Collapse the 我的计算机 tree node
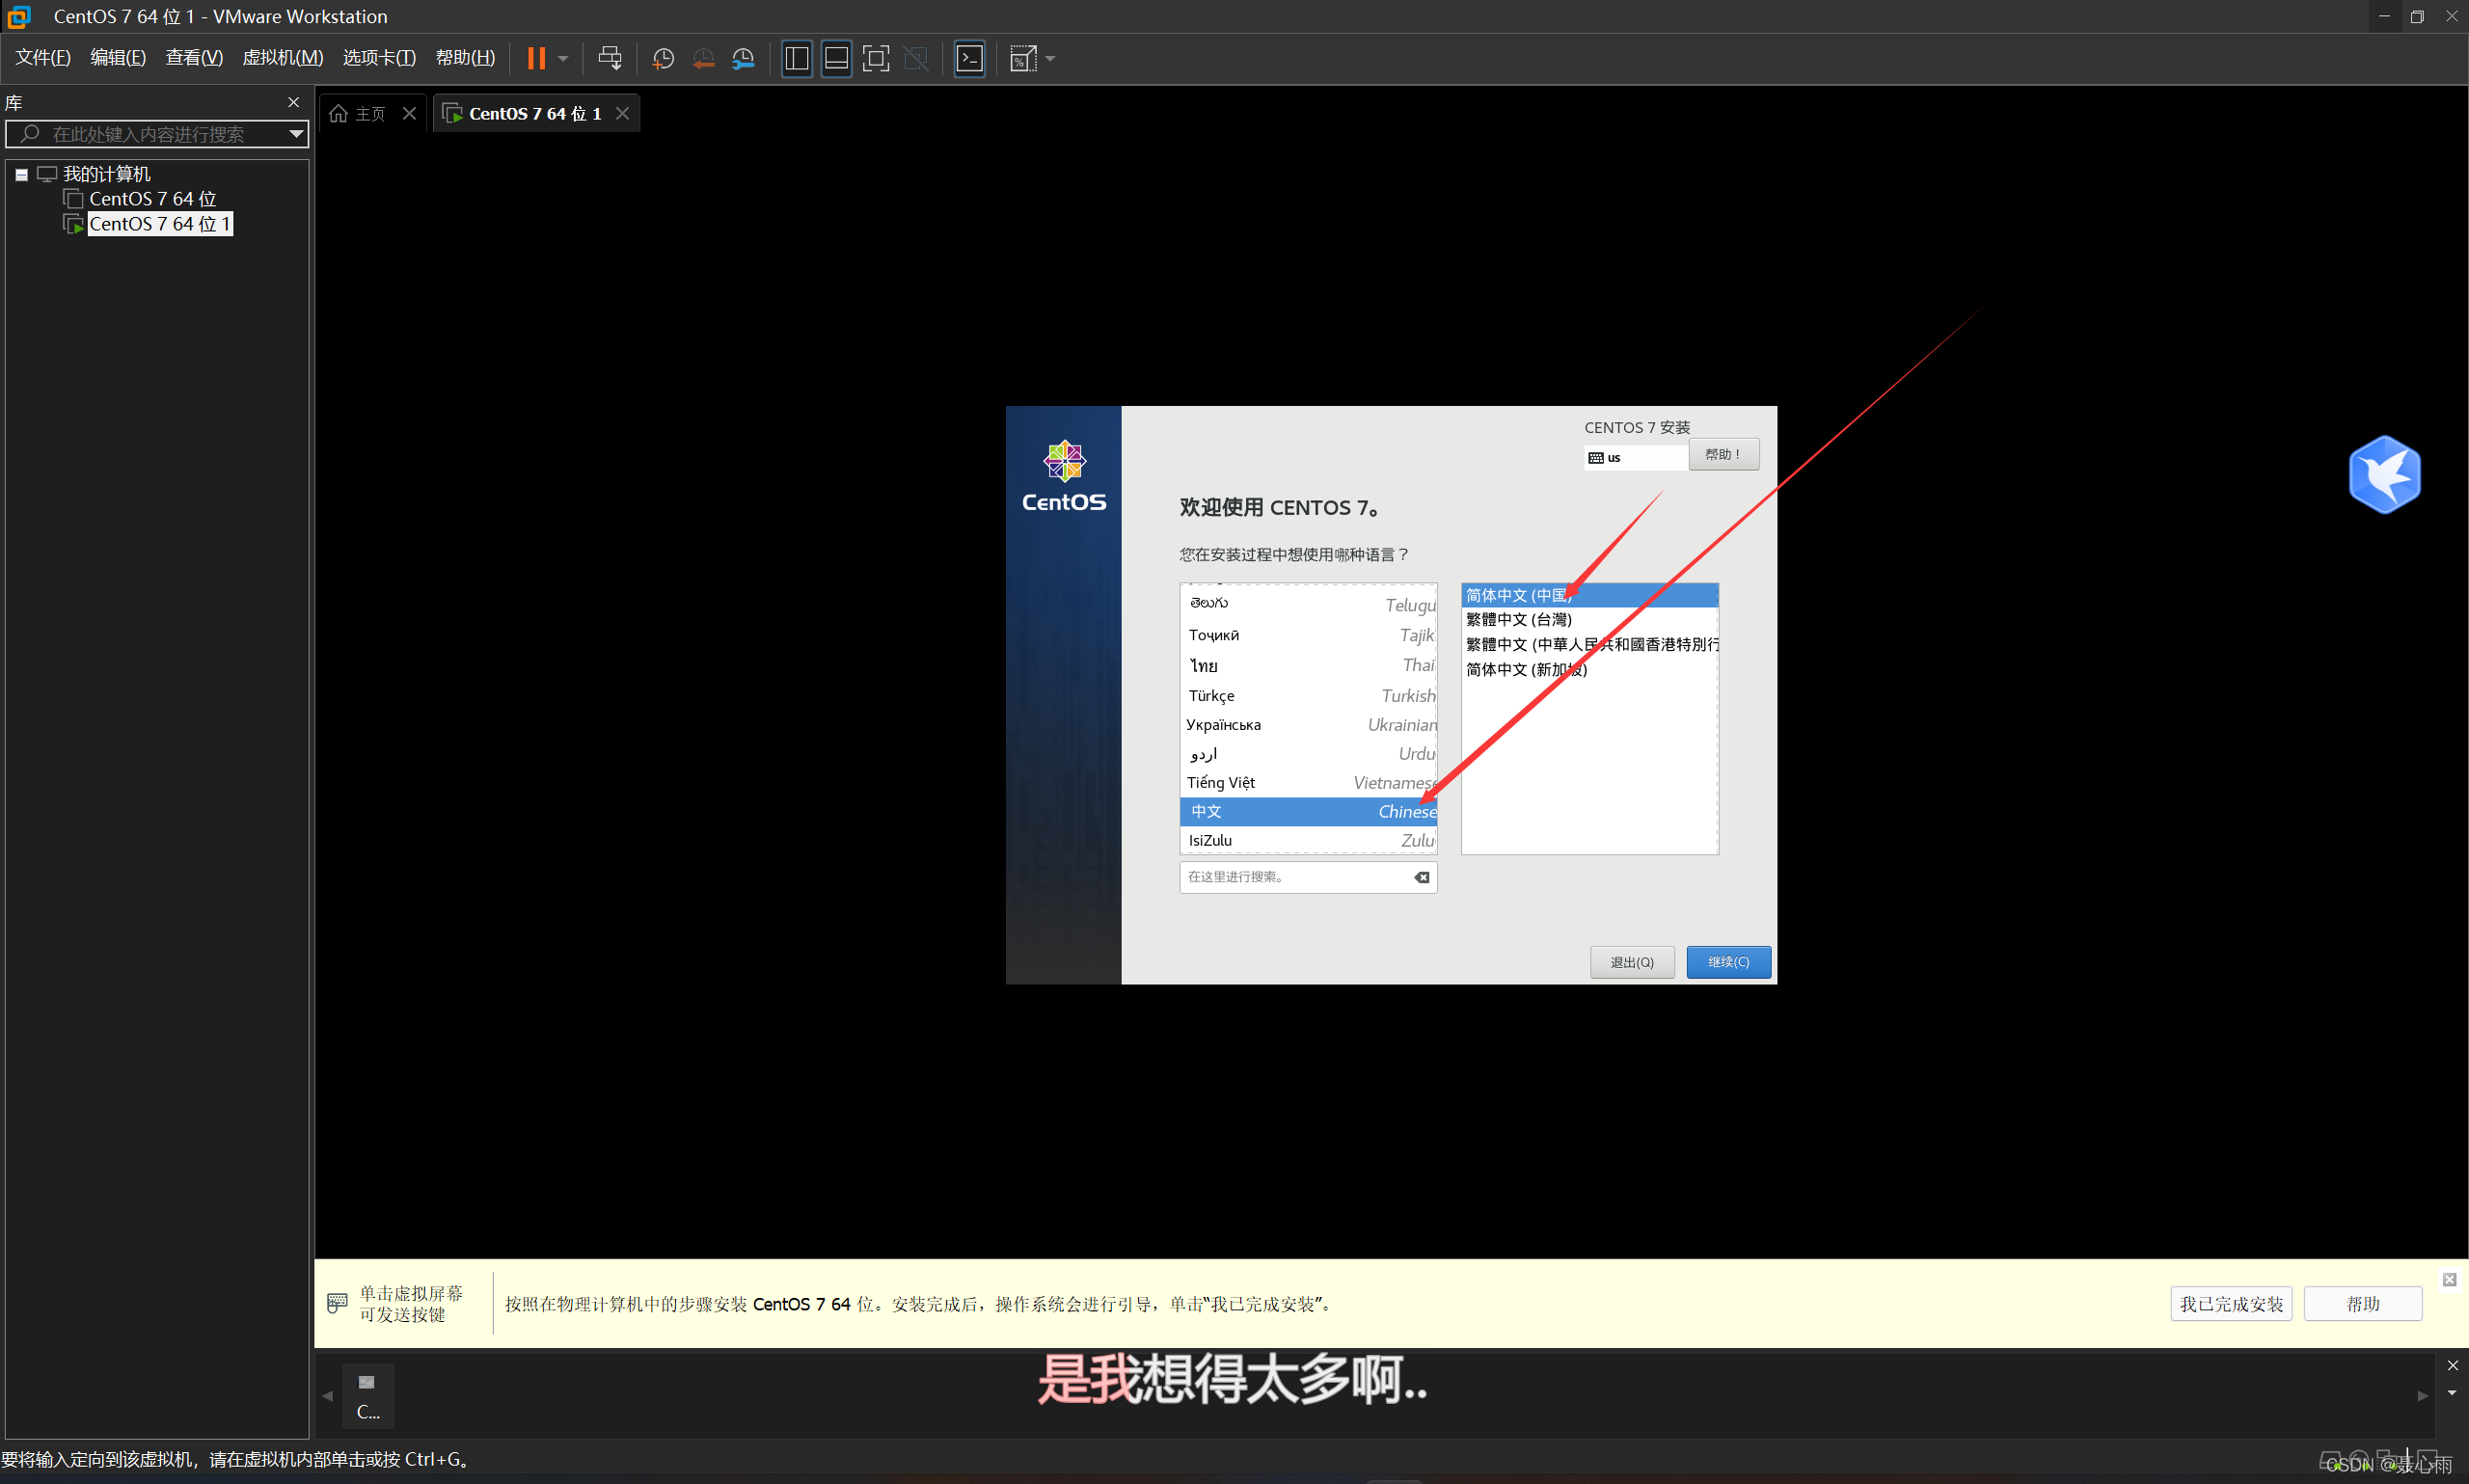This screenshot has width=2469, height=1484. 21,174
